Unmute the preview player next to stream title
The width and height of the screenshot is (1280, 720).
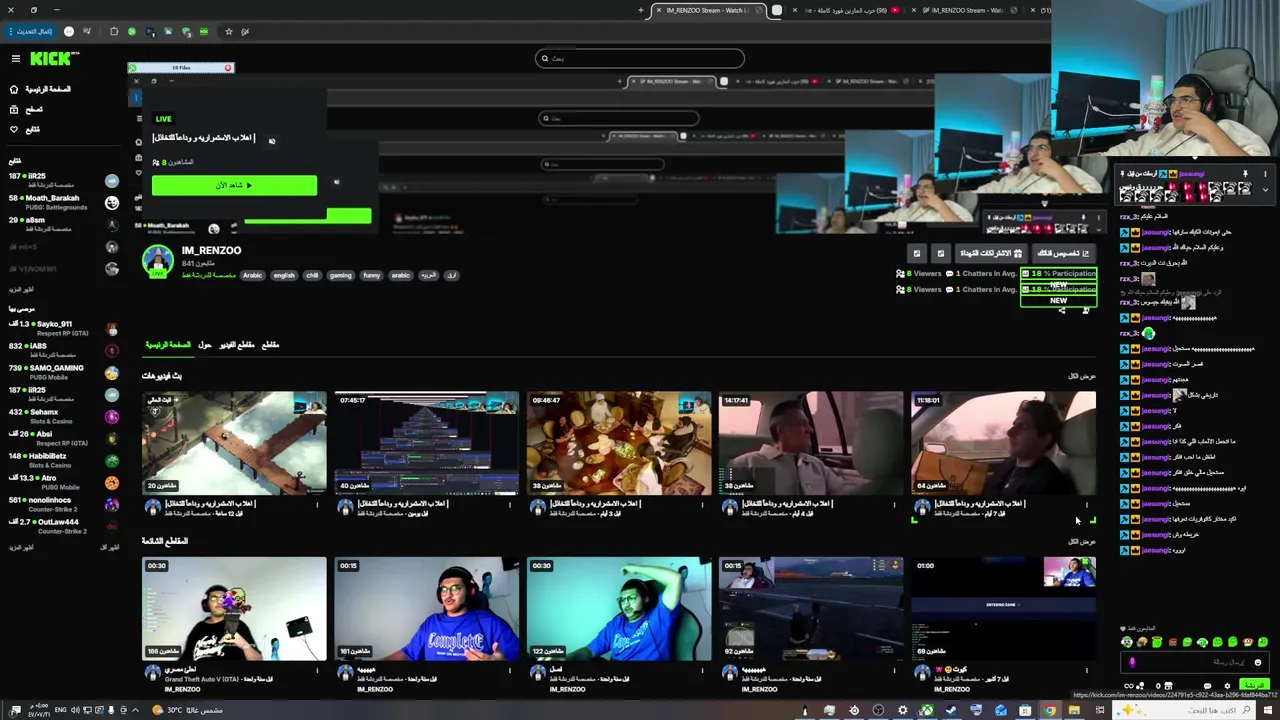click(272, 141)
